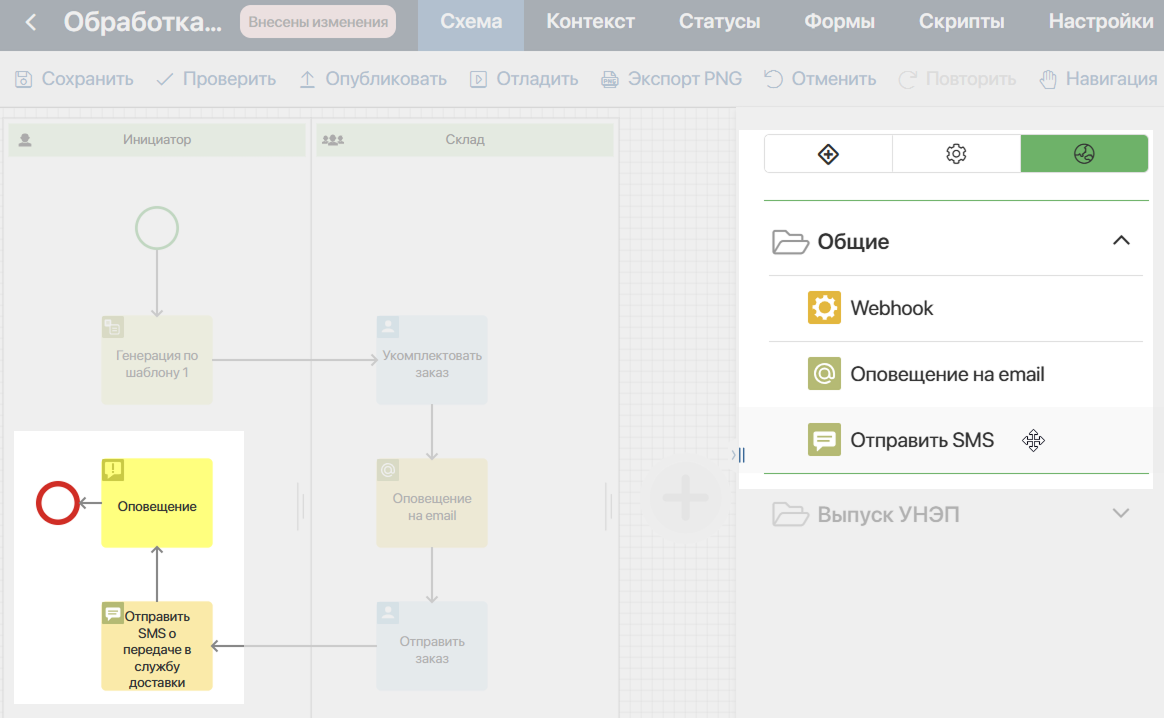Click the Повторить redo button

pos(957,79)
